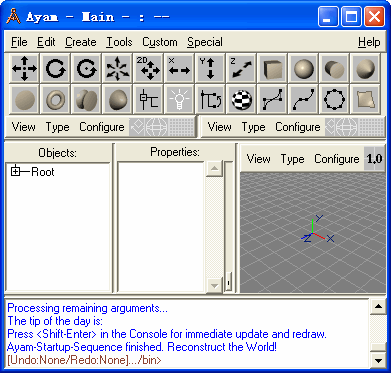Select the Rotate about point tool
391x373 pixels.
click(87, 68)
